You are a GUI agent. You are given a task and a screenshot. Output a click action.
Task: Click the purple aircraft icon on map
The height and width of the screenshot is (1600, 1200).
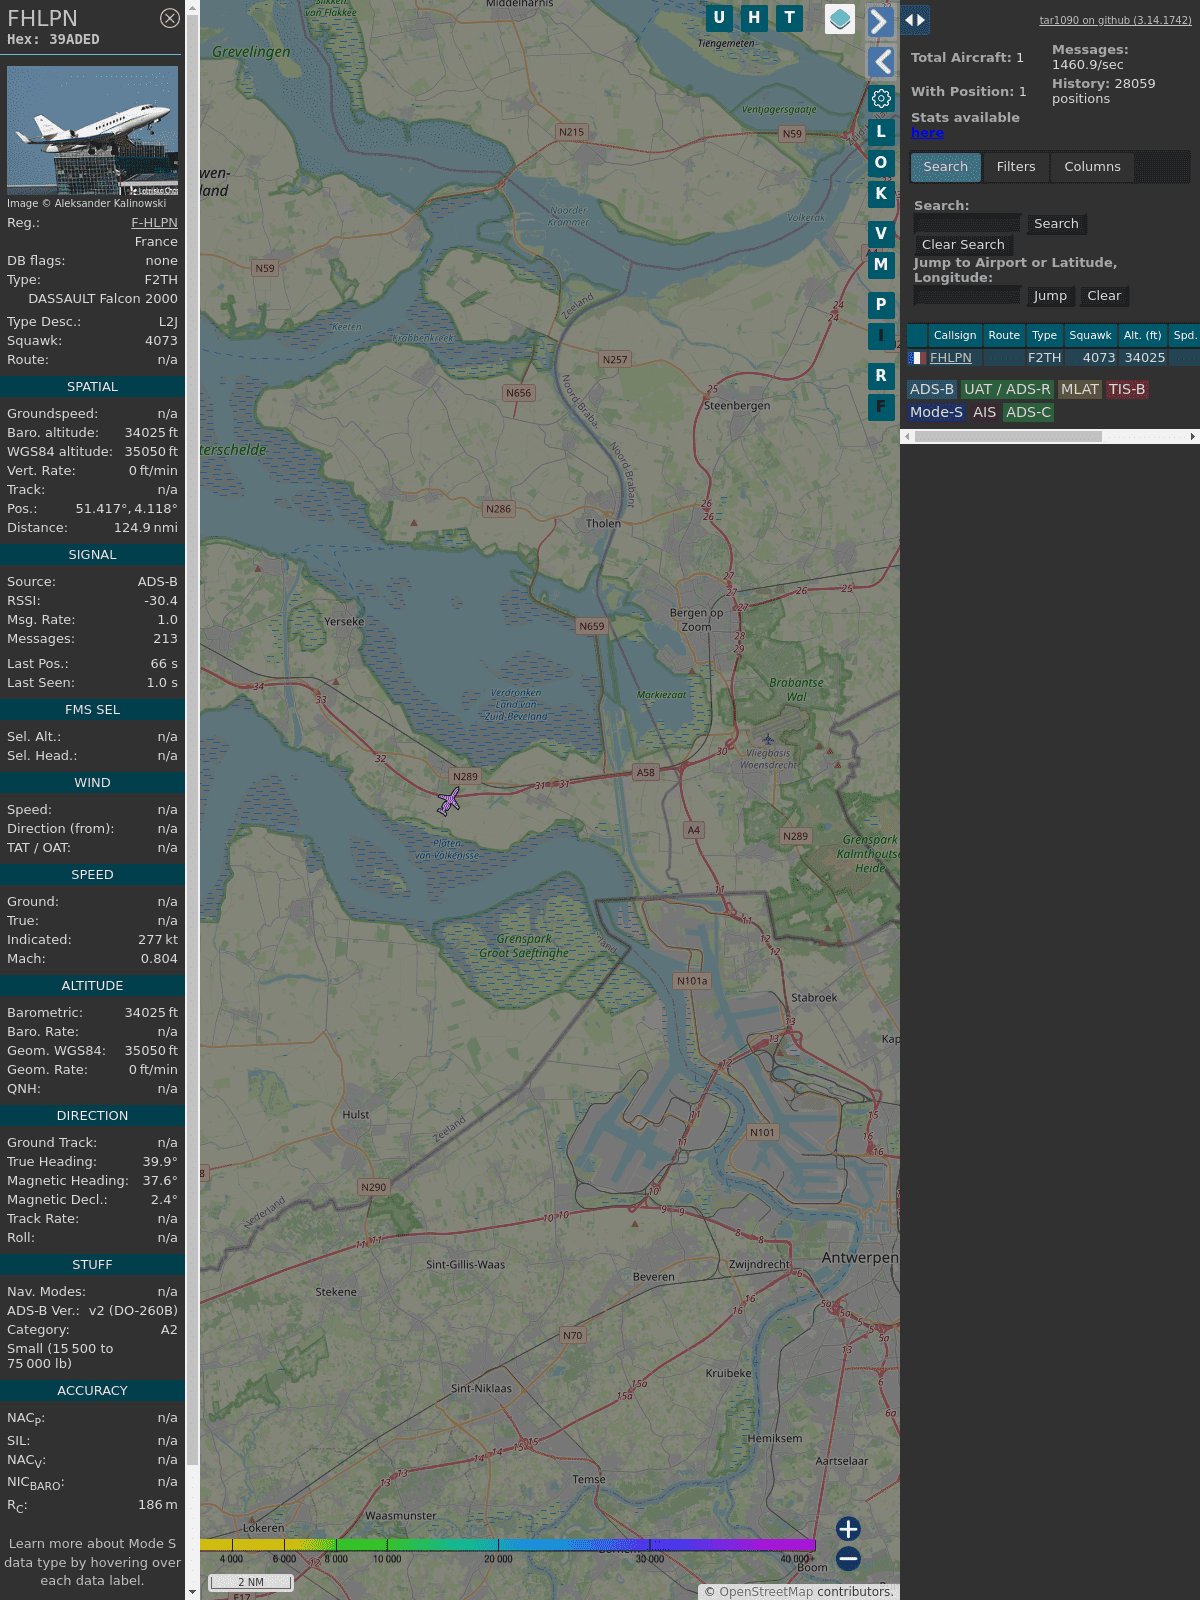pyautogui.click(x=449, y=801)
